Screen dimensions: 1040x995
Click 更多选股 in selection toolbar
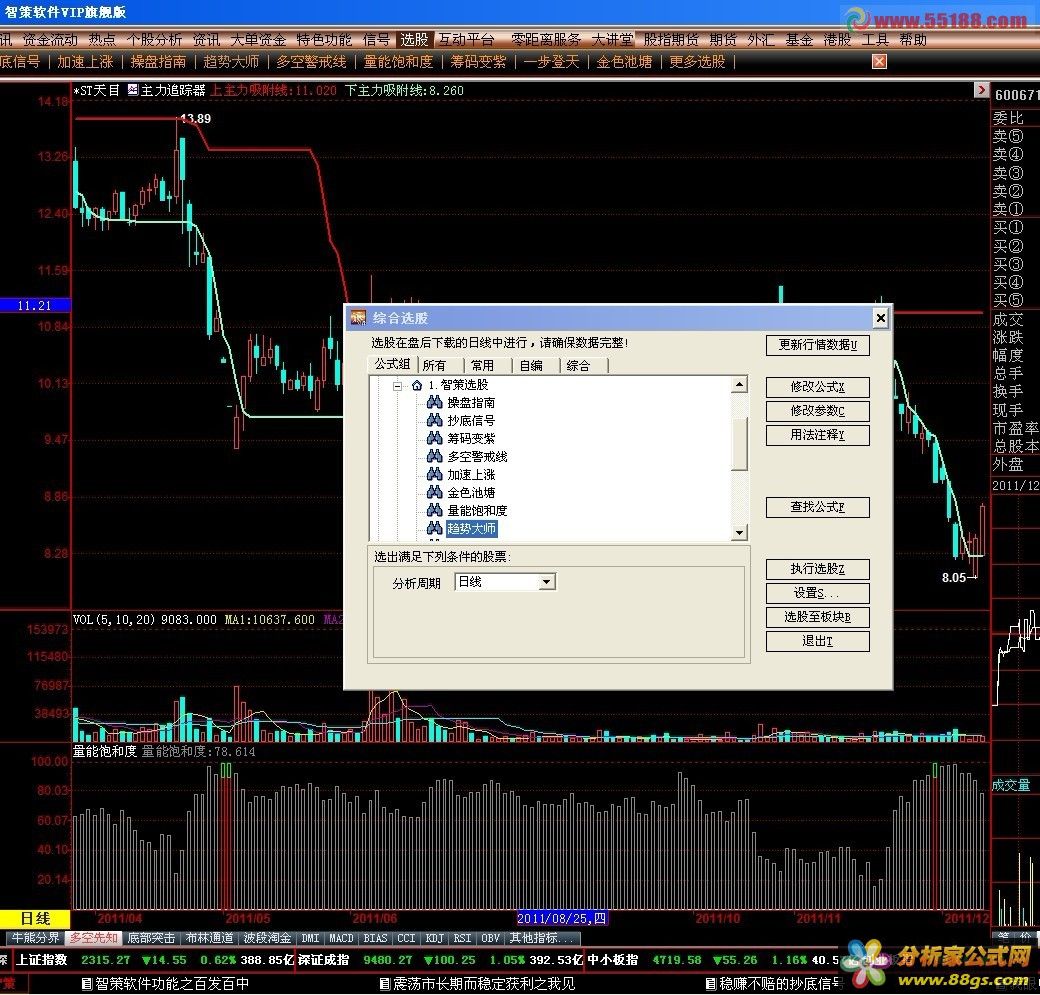tap(697, 62)
